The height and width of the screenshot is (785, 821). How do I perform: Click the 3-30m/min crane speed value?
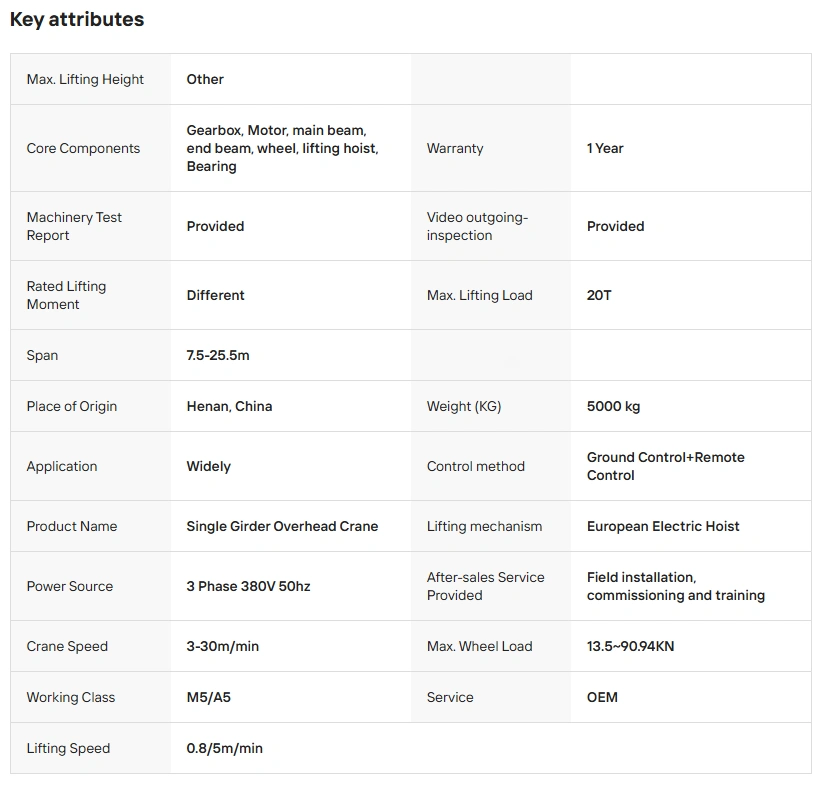click(x=222, y=646)
